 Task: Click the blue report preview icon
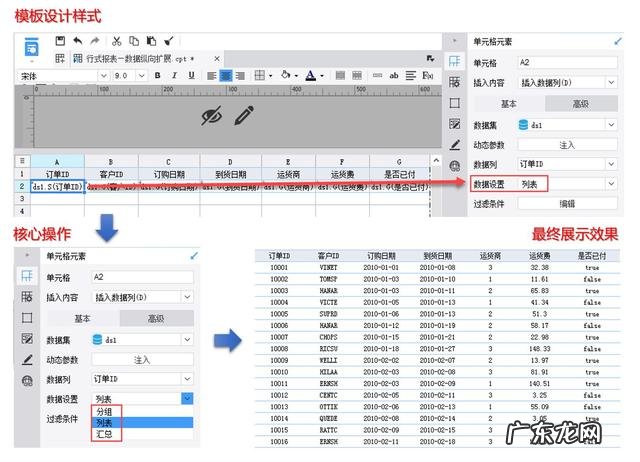point(32,48)
